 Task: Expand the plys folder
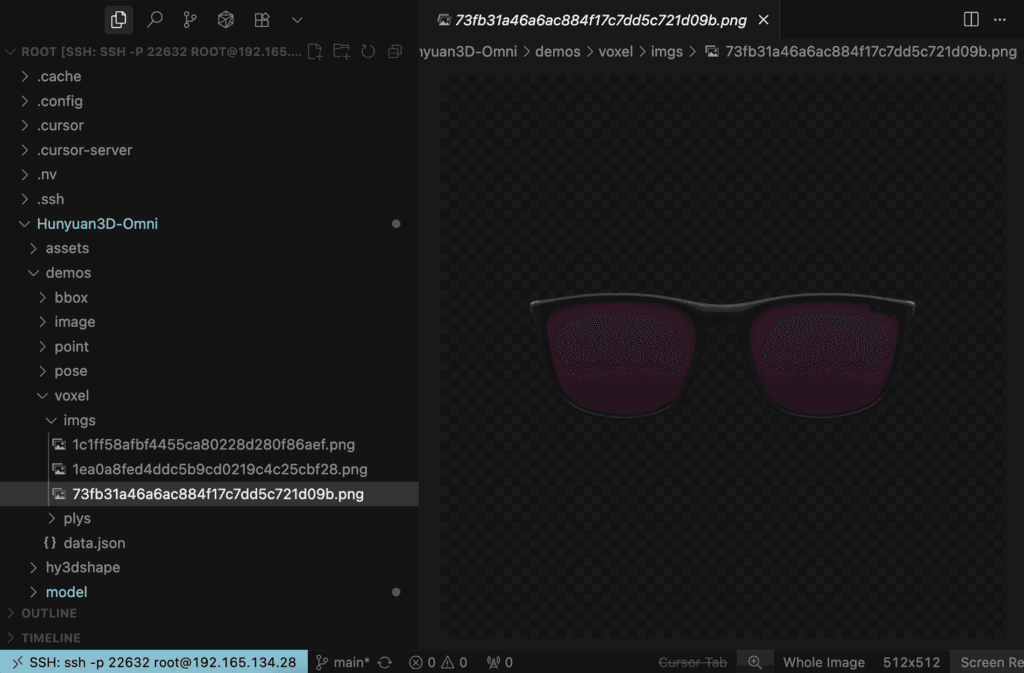(x=76, y=518)
